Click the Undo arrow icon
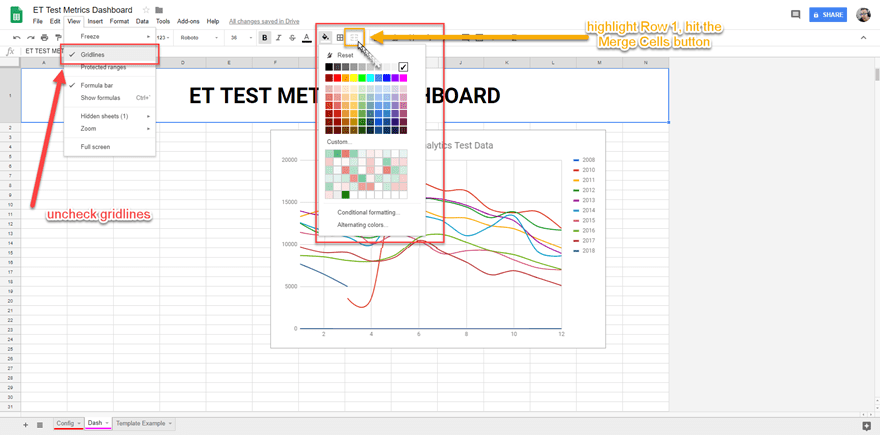 [17, 38]
